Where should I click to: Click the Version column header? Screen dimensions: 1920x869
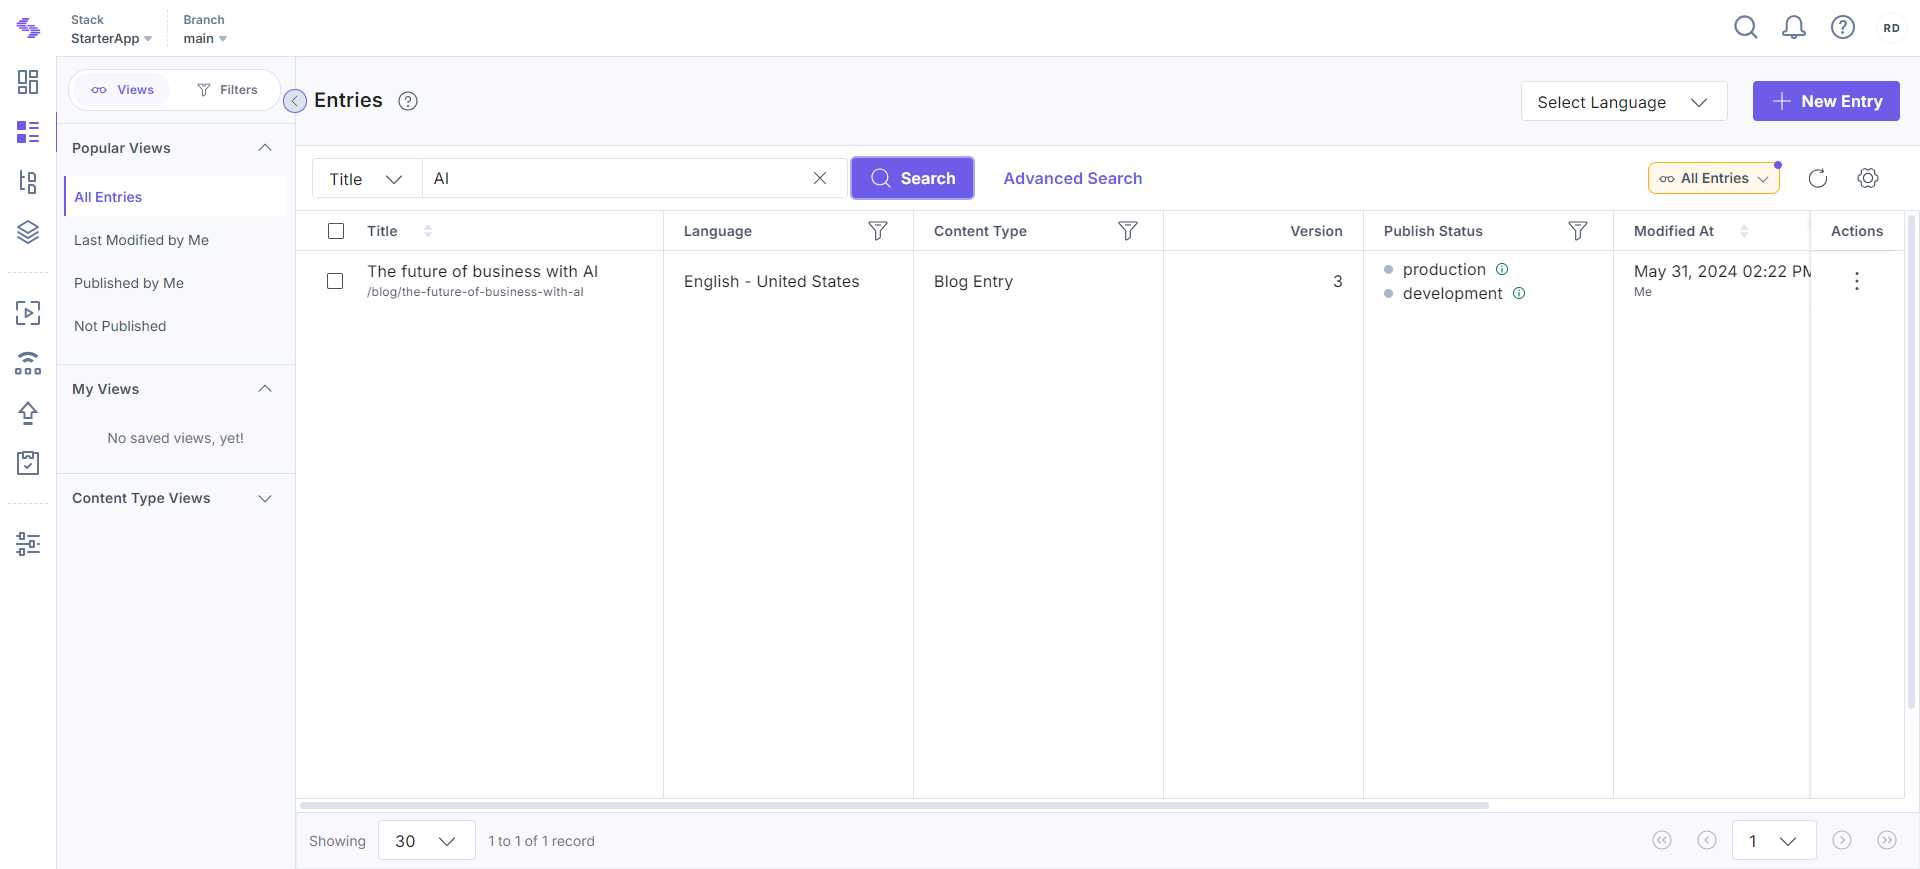[x=1316, y=231]
